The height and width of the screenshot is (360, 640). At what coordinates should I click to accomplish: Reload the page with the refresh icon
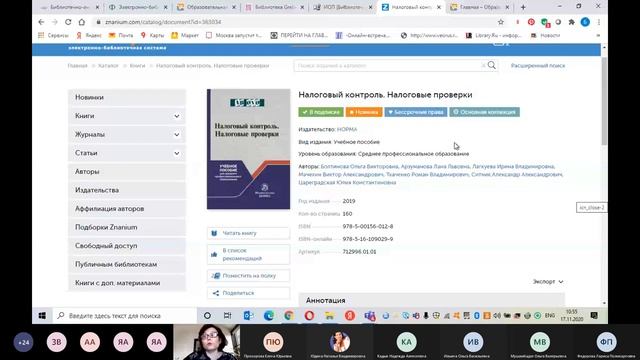pyautogui.click(x=68, y=22)
